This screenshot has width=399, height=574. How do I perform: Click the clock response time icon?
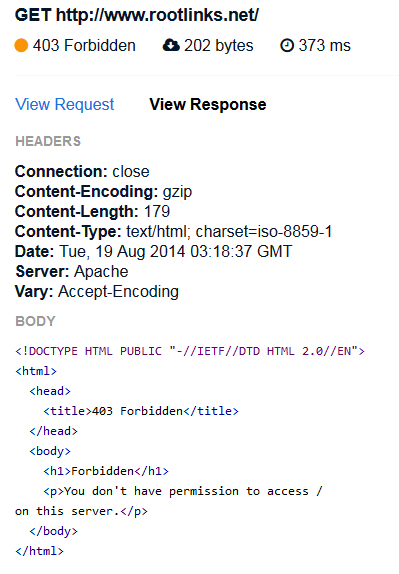(x=287, y=46)
